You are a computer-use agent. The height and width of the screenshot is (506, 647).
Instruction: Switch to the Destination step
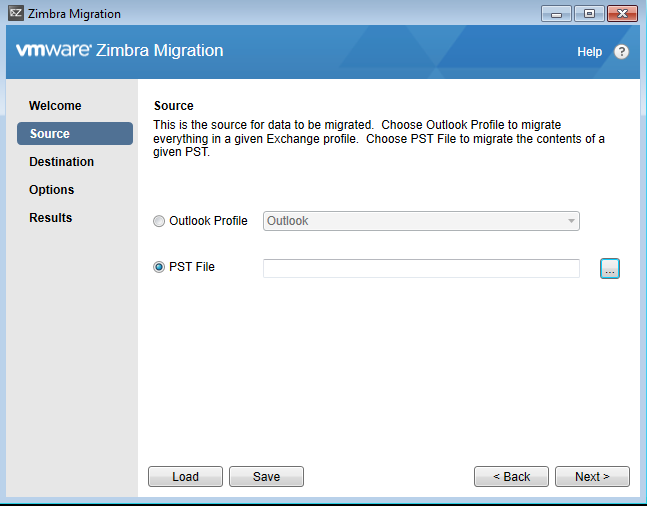(61, 162)
